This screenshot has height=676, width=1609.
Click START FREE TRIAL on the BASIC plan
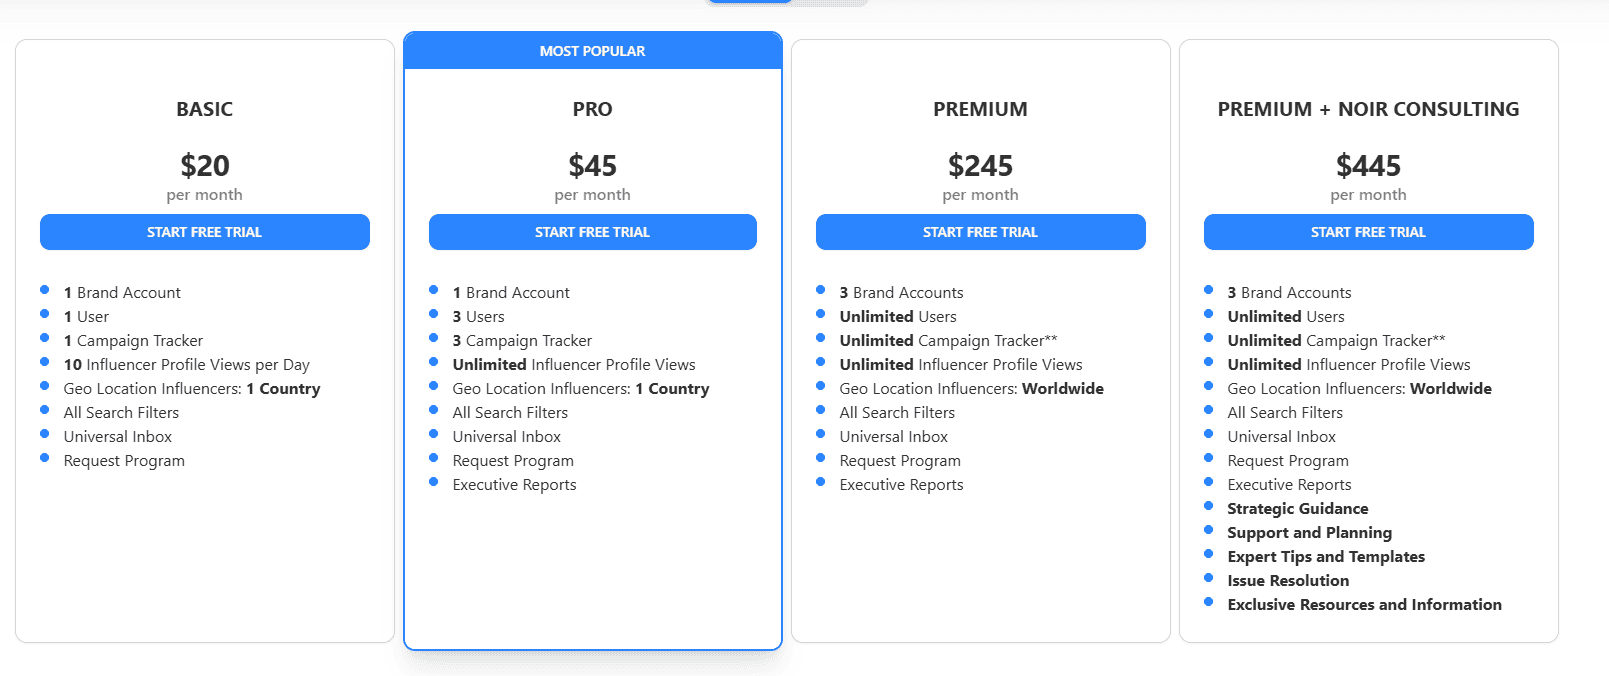pyautogui.click(x=204, y=231)
